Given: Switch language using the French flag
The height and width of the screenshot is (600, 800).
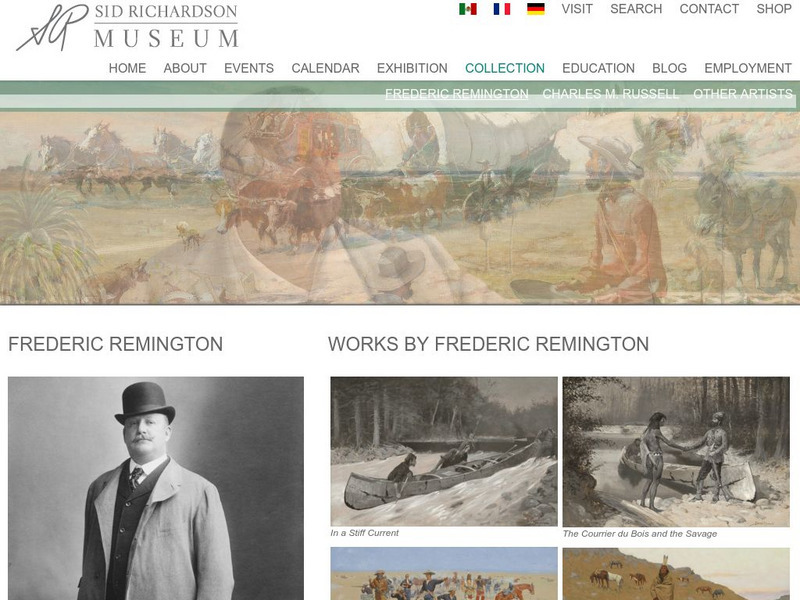Looking at the screenshot, I should (x=502, y=9).
